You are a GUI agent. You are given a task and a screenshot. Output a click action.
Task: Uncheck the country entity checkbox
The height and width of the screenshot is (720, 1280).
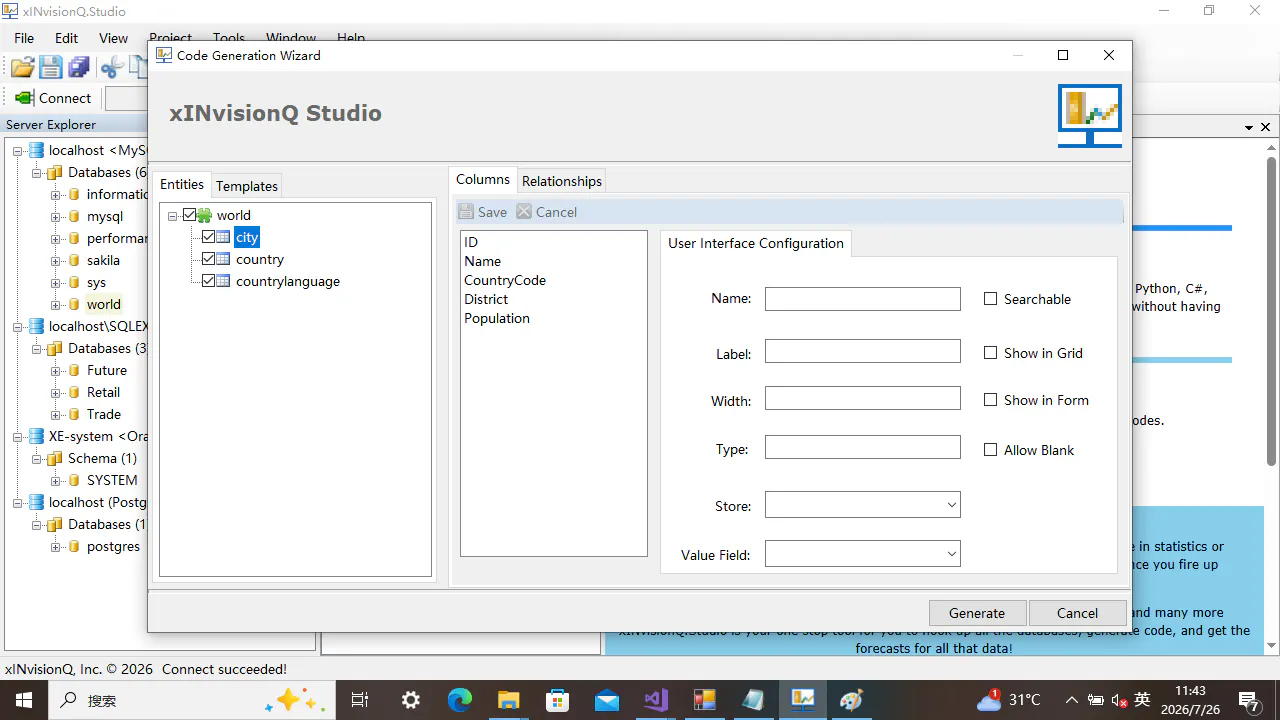coord(208,259)
